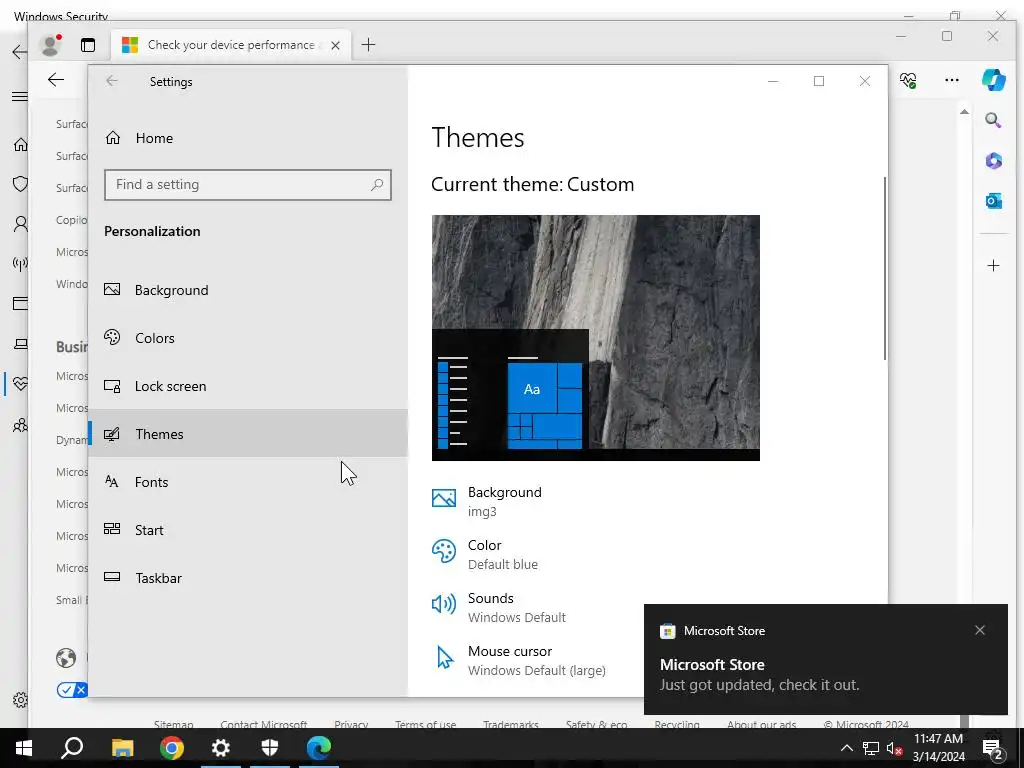The height and width of the screenshot is (768, 1024).
Task: Open the Background personalization page
Action: click(x=248, y=290)
